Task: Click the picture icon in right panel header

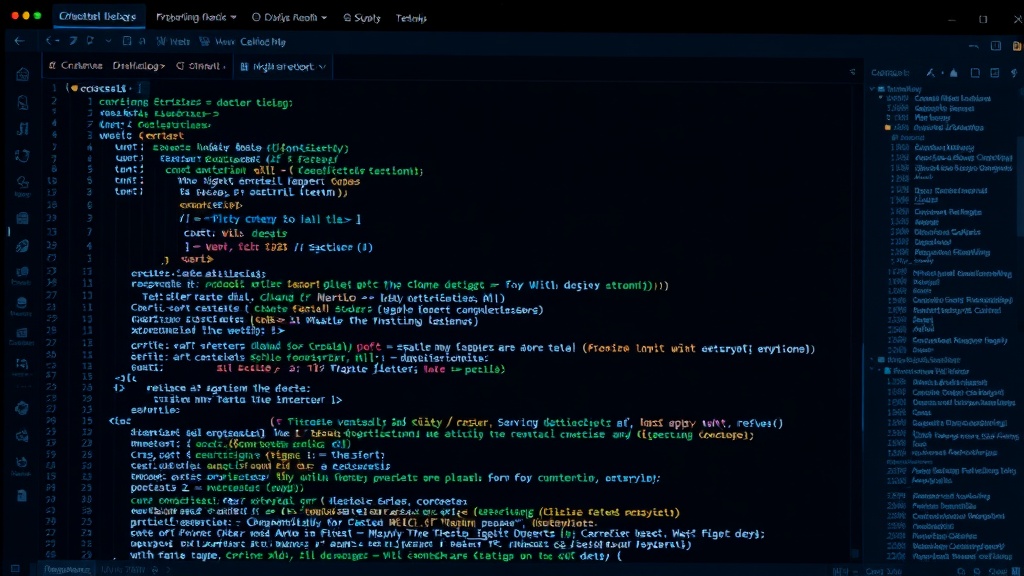Action: [995, 72]
